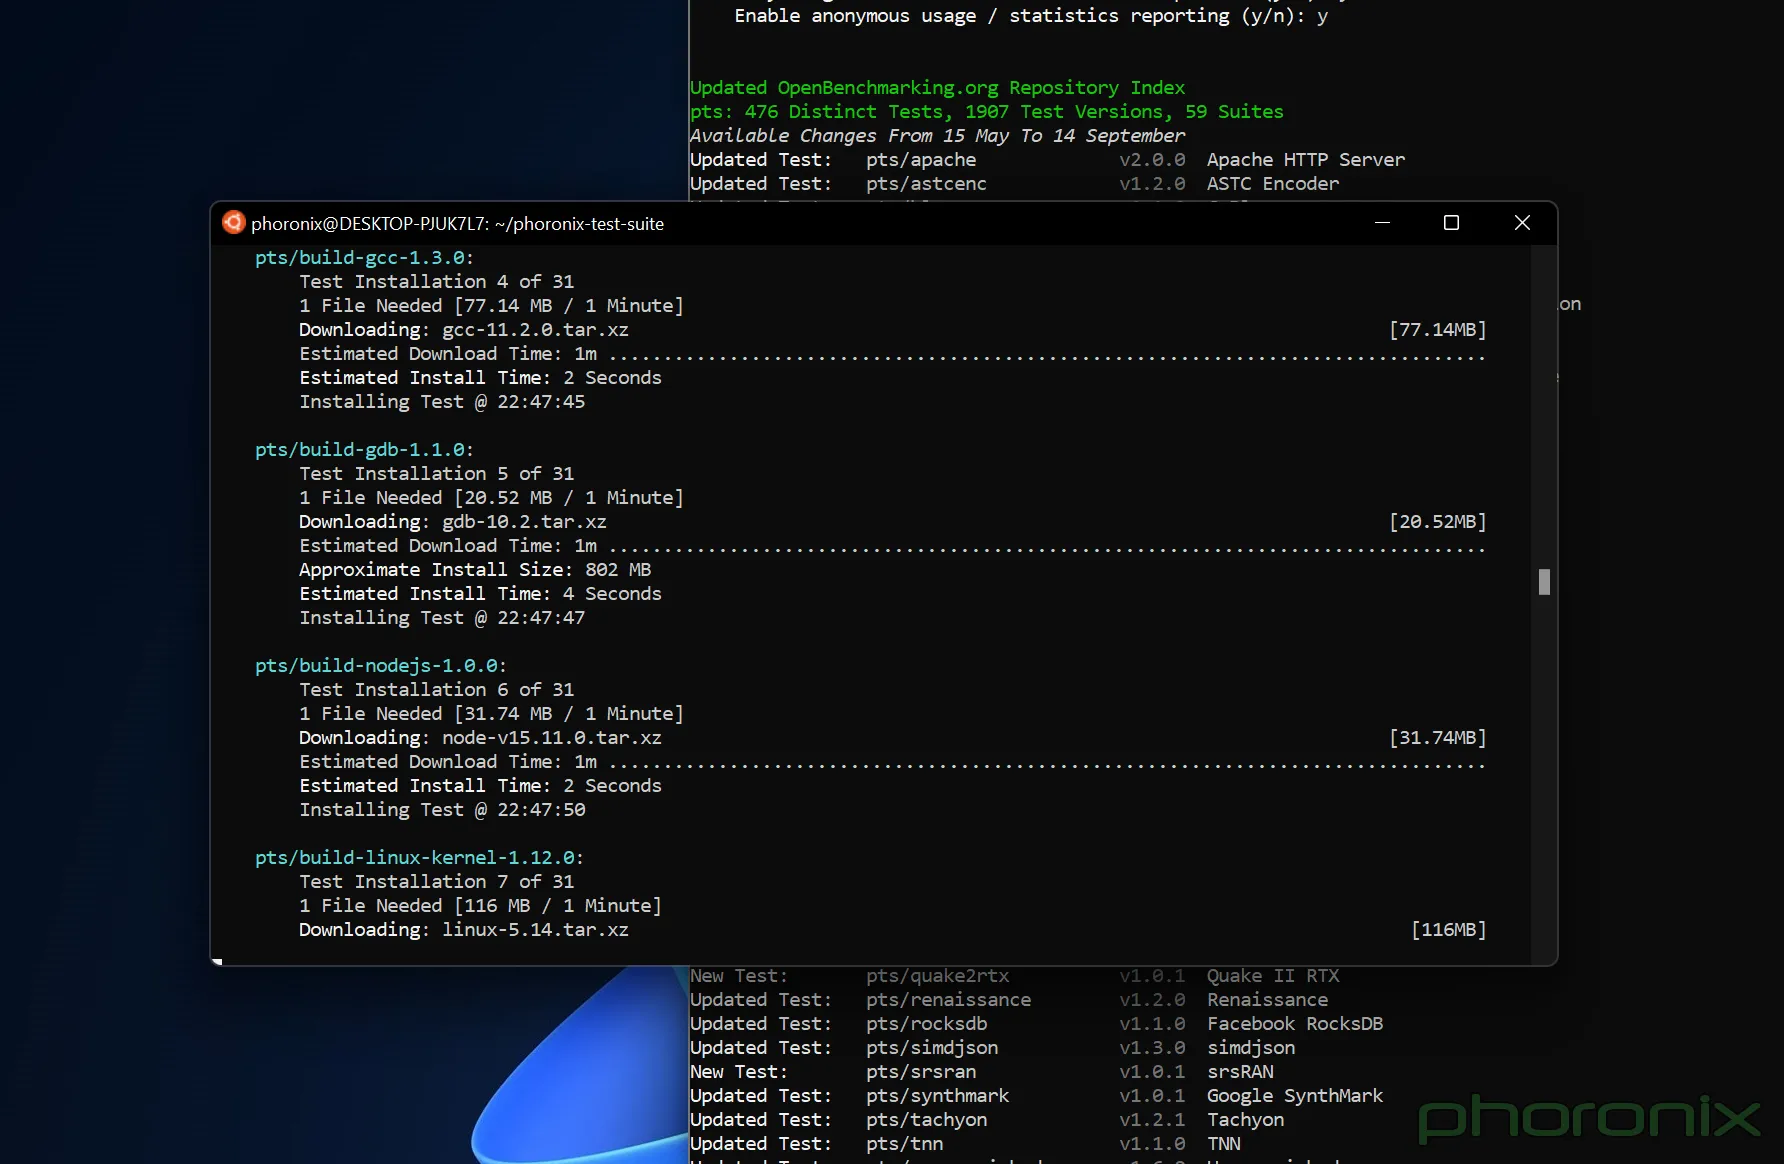Click the text 'Test Installation 6 of 31'
The image size is (1784, 1164).
tap(437, 690)
